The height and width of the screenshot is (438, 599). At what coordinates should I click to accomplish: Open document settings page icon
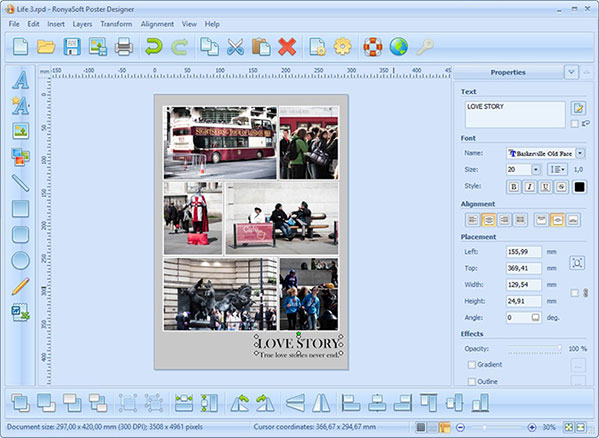[x=317, y=47]
